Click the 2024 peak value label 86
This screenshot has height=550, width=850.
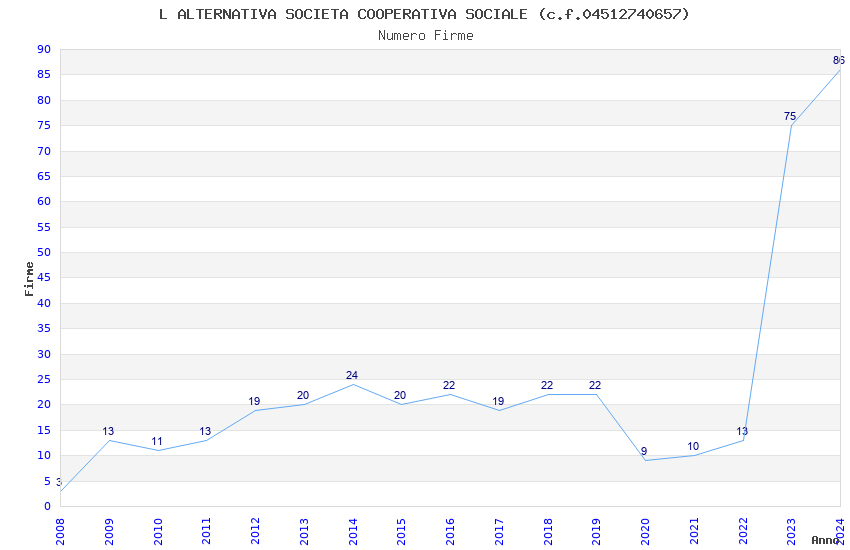coord(839,60)
